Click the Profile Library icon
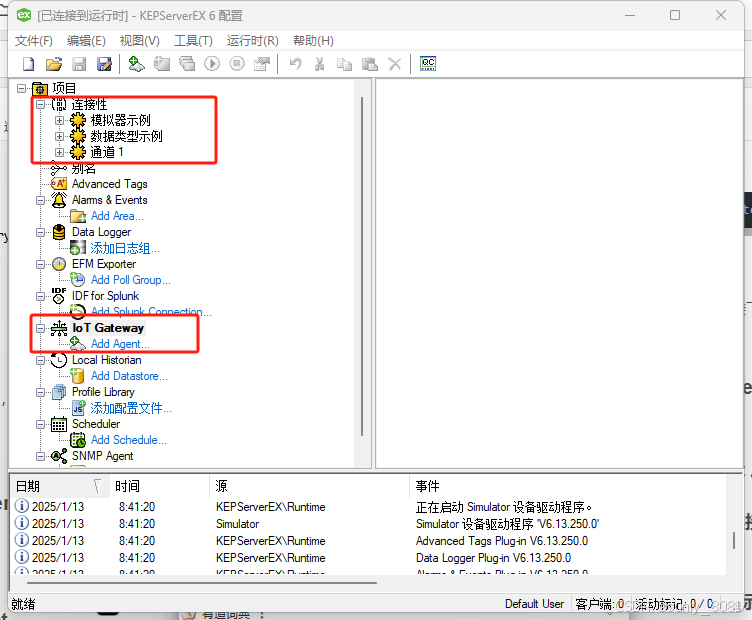The width and height of the screenshot is (752, 620). coord(59,392)
